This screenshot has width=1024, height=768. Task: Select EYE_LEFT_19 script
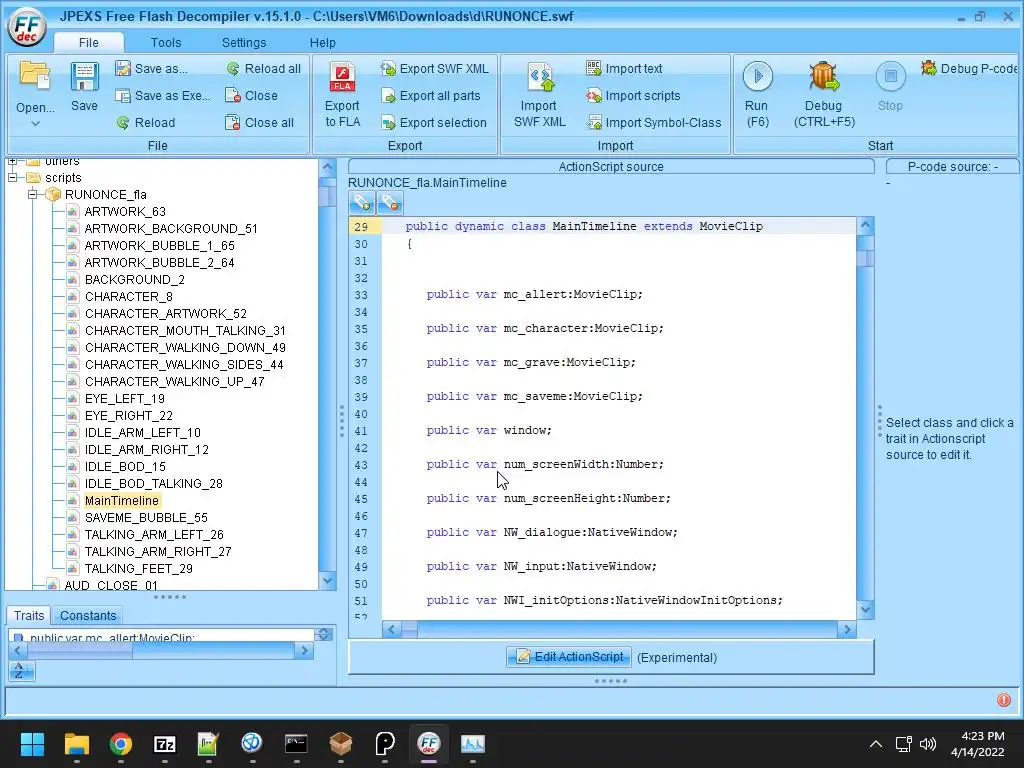(x=124, y=398)
